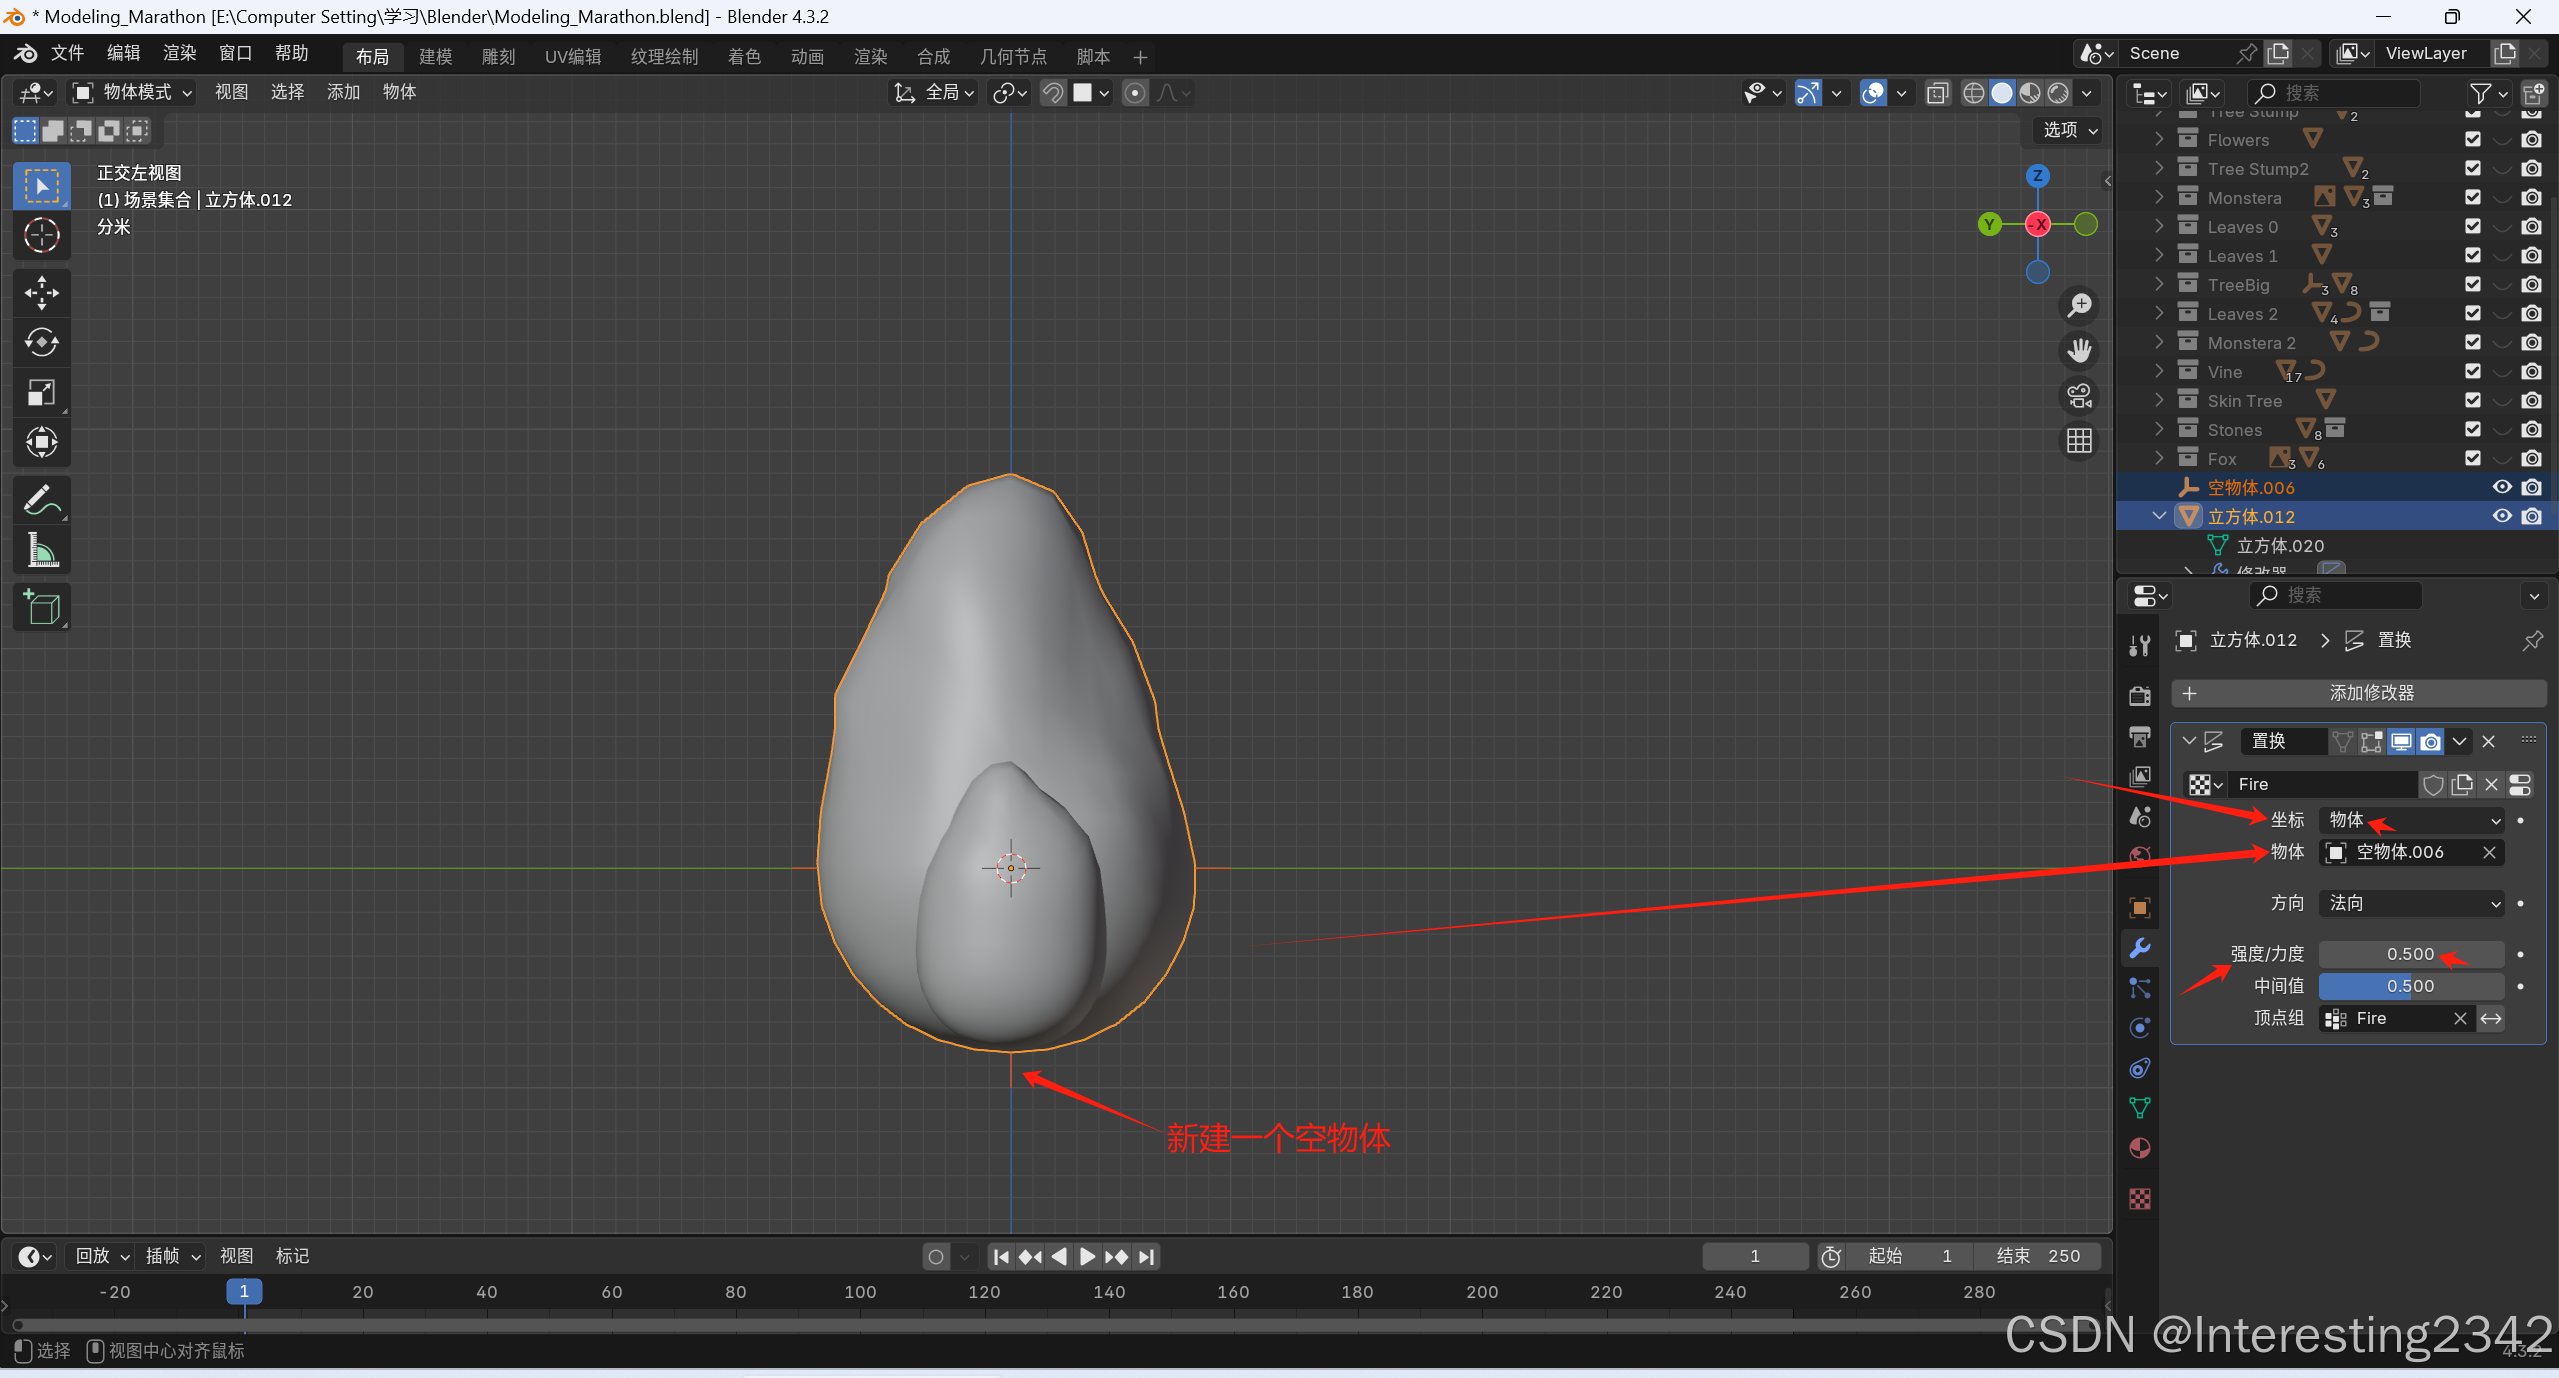Select the Scale tool
Screen dimensions: 2559x1378
41,393
